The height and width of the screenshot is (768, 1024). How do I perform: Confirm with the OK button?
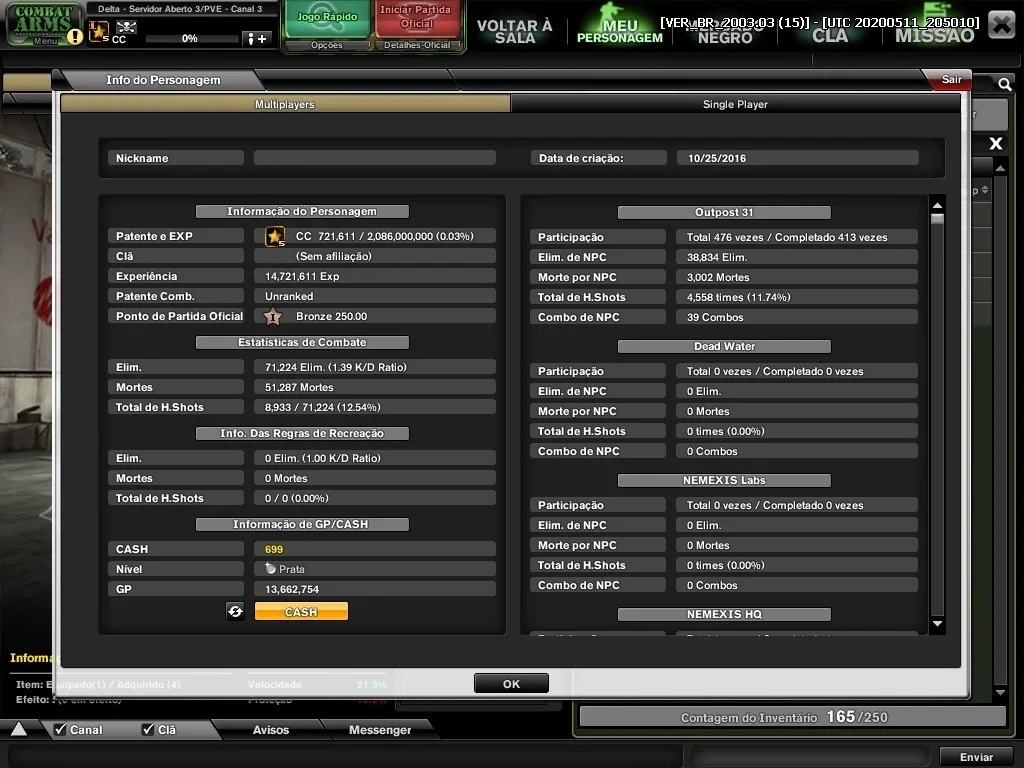click(x=511, y=684)
